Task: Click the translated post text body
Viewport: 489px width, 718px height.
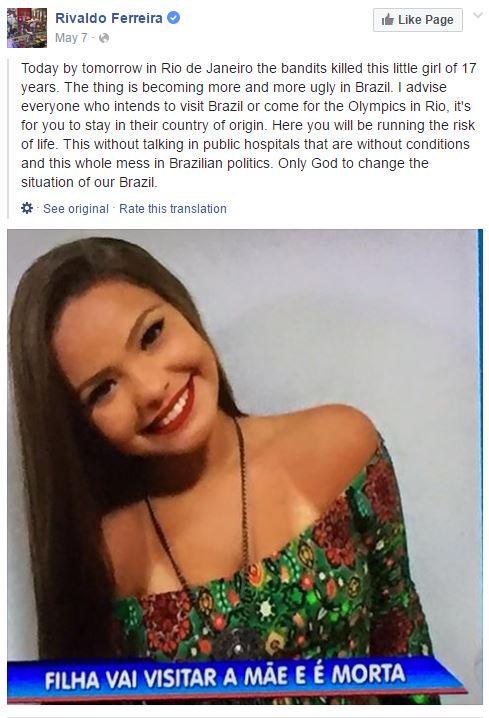Action: click(249, 125)
